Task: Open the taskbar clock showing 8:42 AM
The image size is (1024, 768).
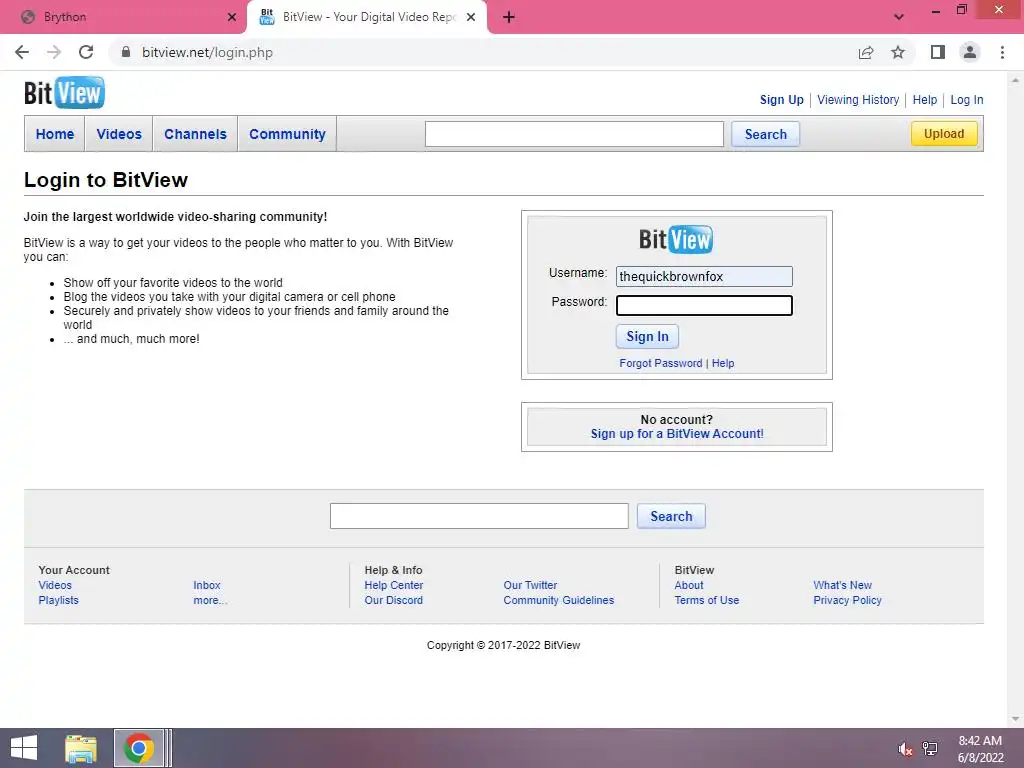Action: click(980, 749)
